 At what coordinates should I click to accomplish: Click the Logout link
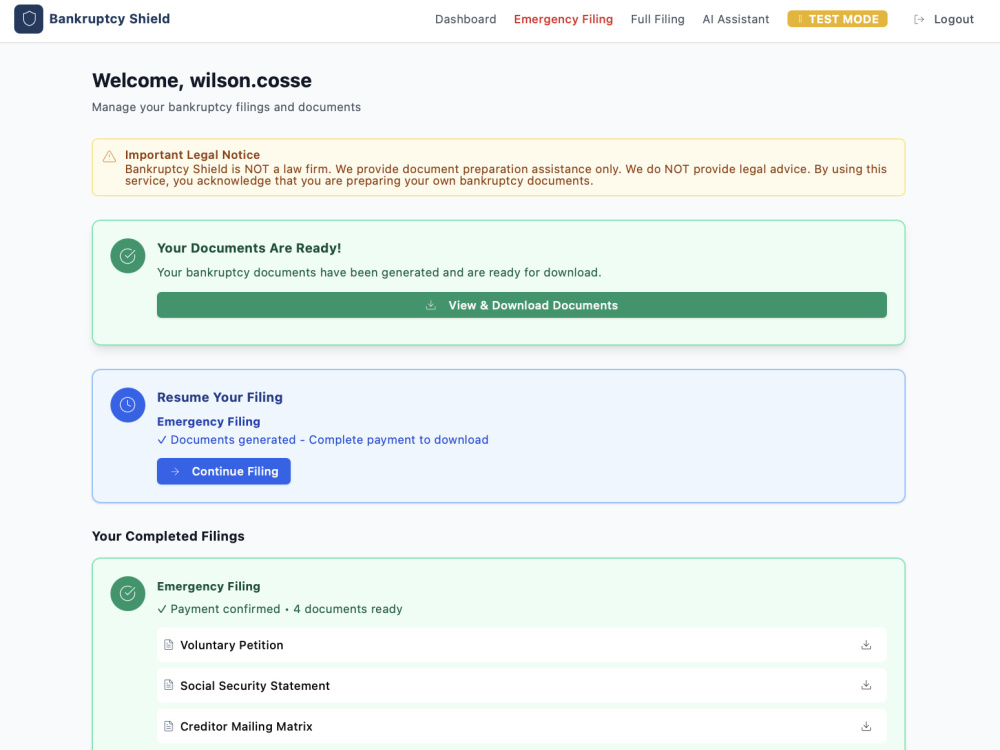tap(944, 19)
